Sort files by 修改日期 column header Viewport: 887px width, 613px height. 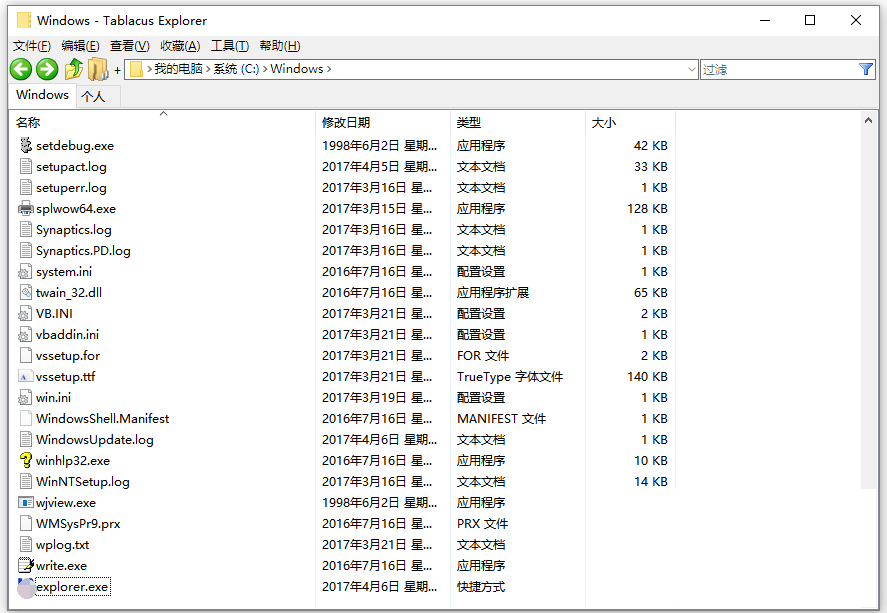coord(346,122)
